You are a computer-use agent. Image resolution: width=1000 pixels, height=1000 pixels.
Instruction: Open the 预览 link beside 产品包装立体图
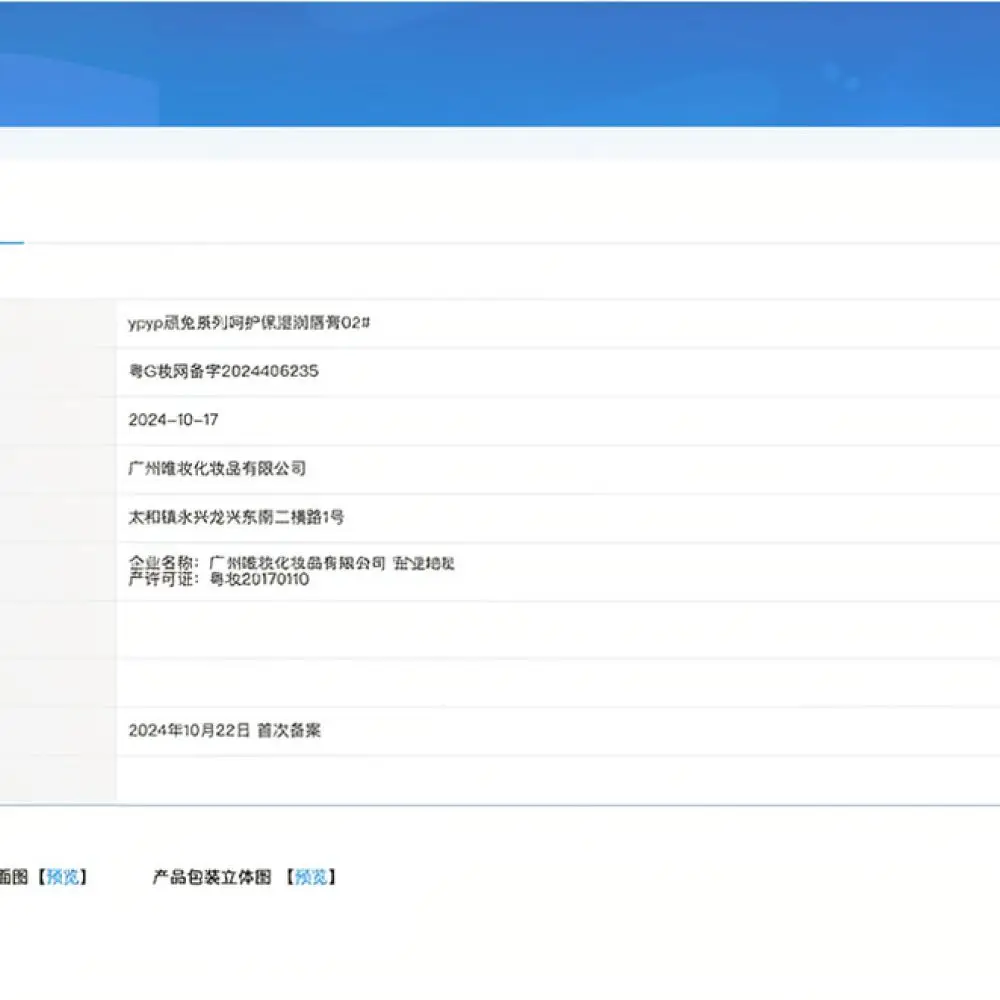pyautogui.click(x=311, y=878)
